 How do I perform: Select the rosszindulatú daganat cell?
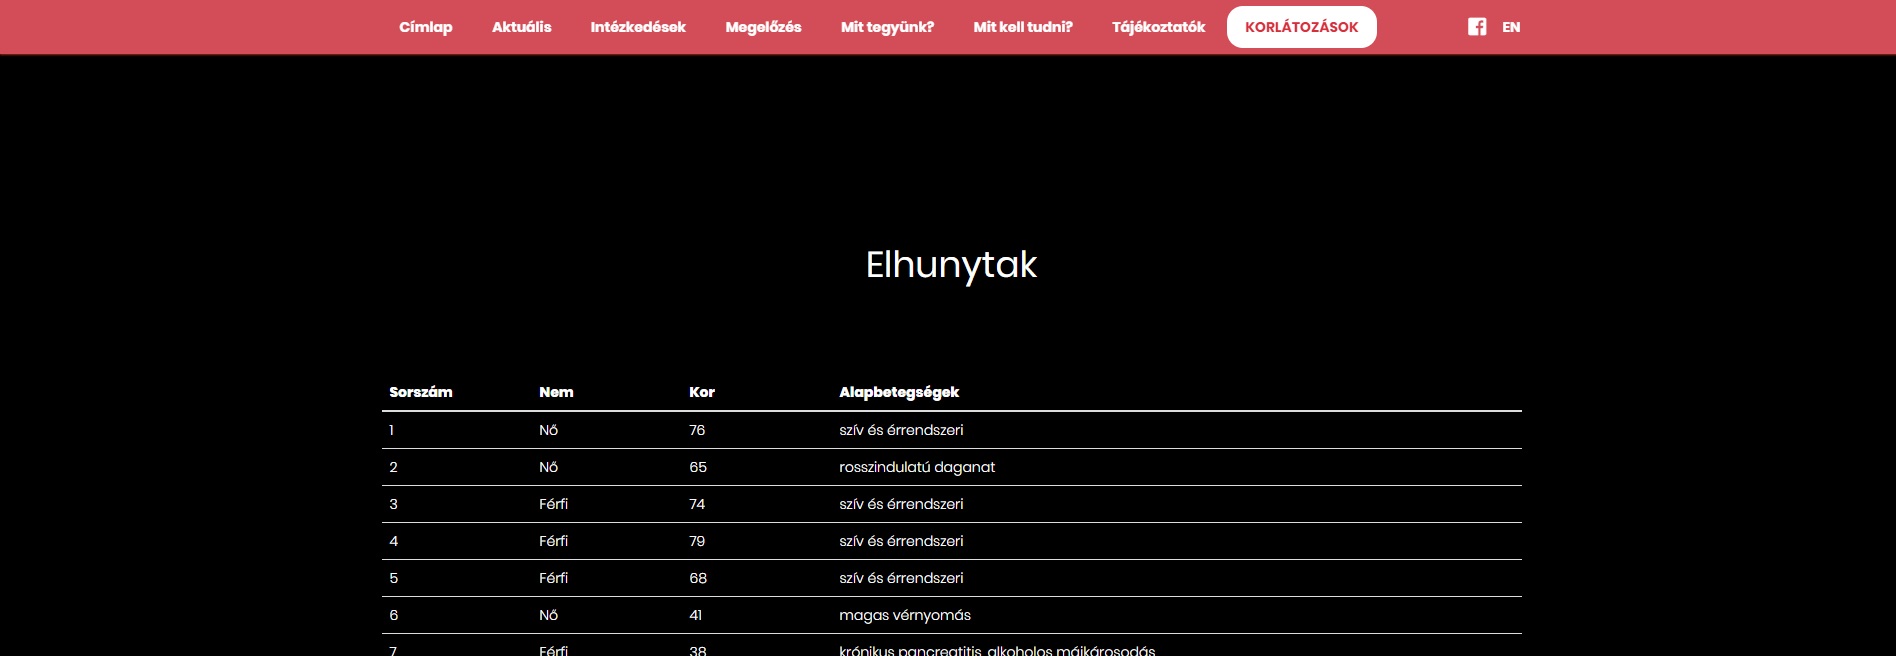917,467
